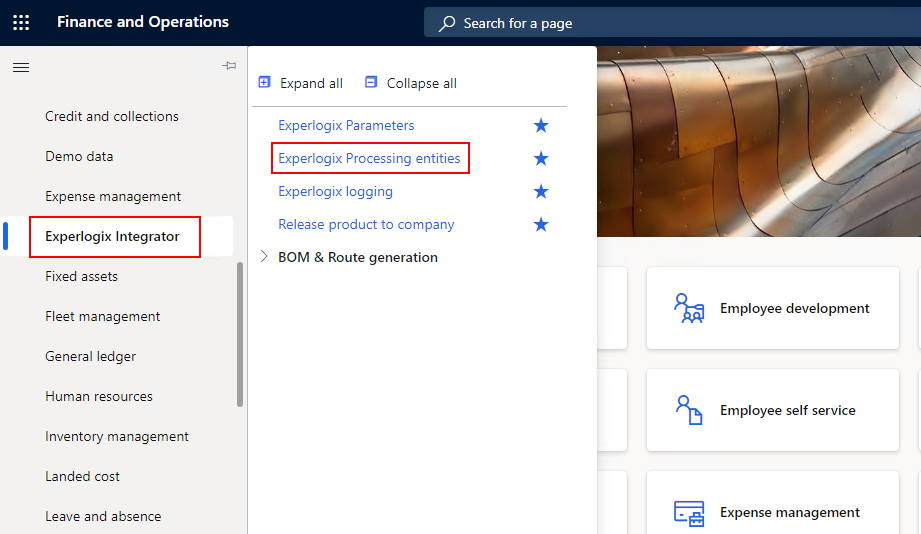Select Fleet management module
Image resolution: width=921 pixels, height=534 pixels.
[103, 316]
